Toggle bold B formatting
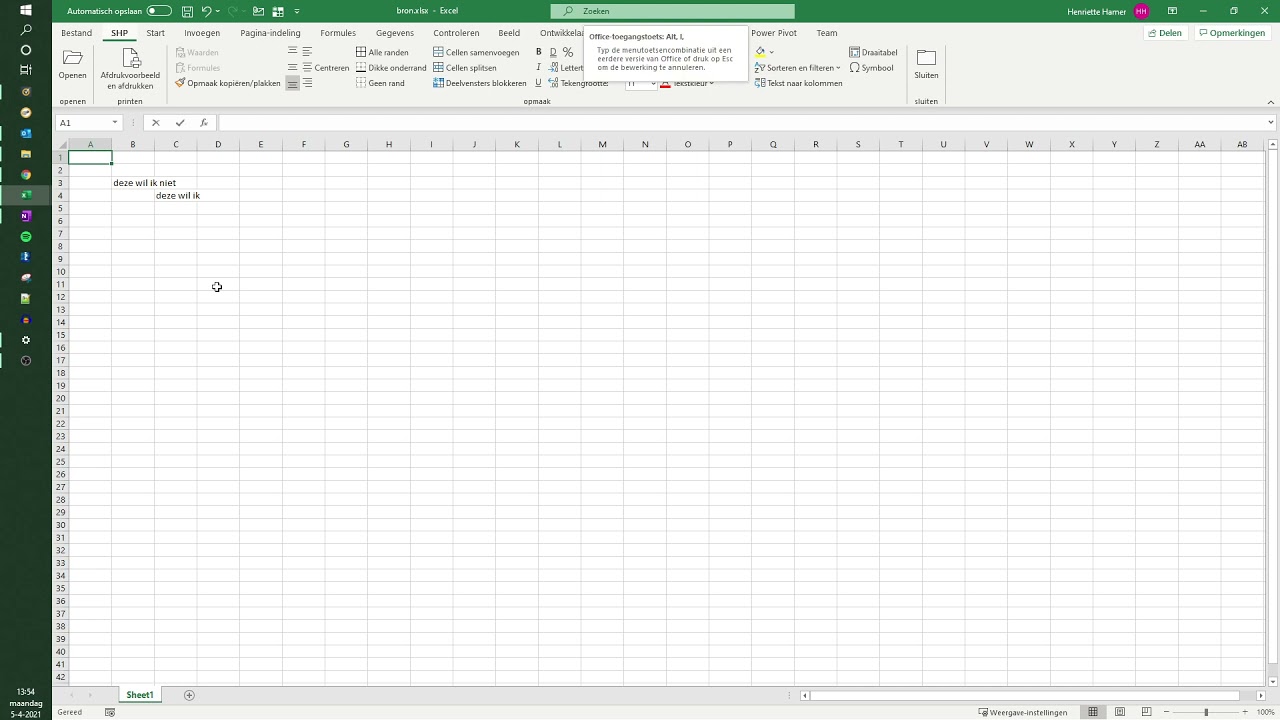Viewport: 1280px width, 720px height. [x=538, y=52]
